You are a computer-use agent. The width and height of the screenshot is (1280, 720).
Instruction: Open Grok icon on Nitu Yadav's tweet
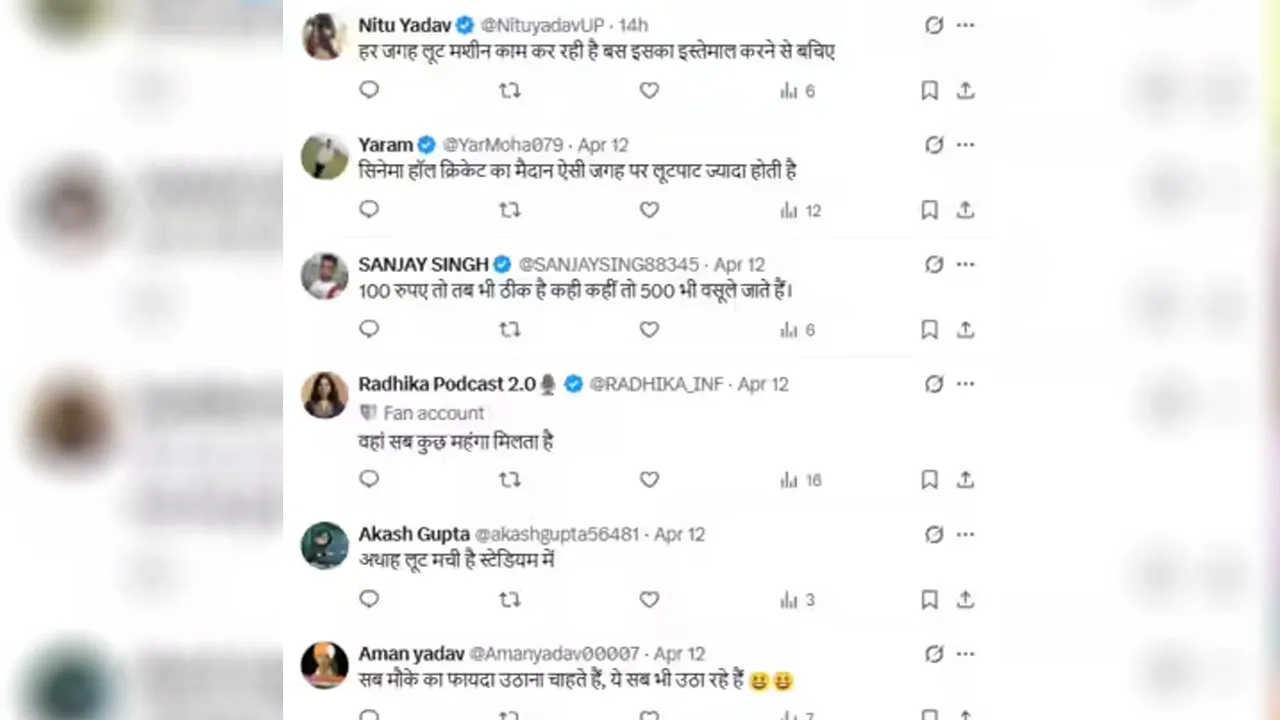[934, 25]
